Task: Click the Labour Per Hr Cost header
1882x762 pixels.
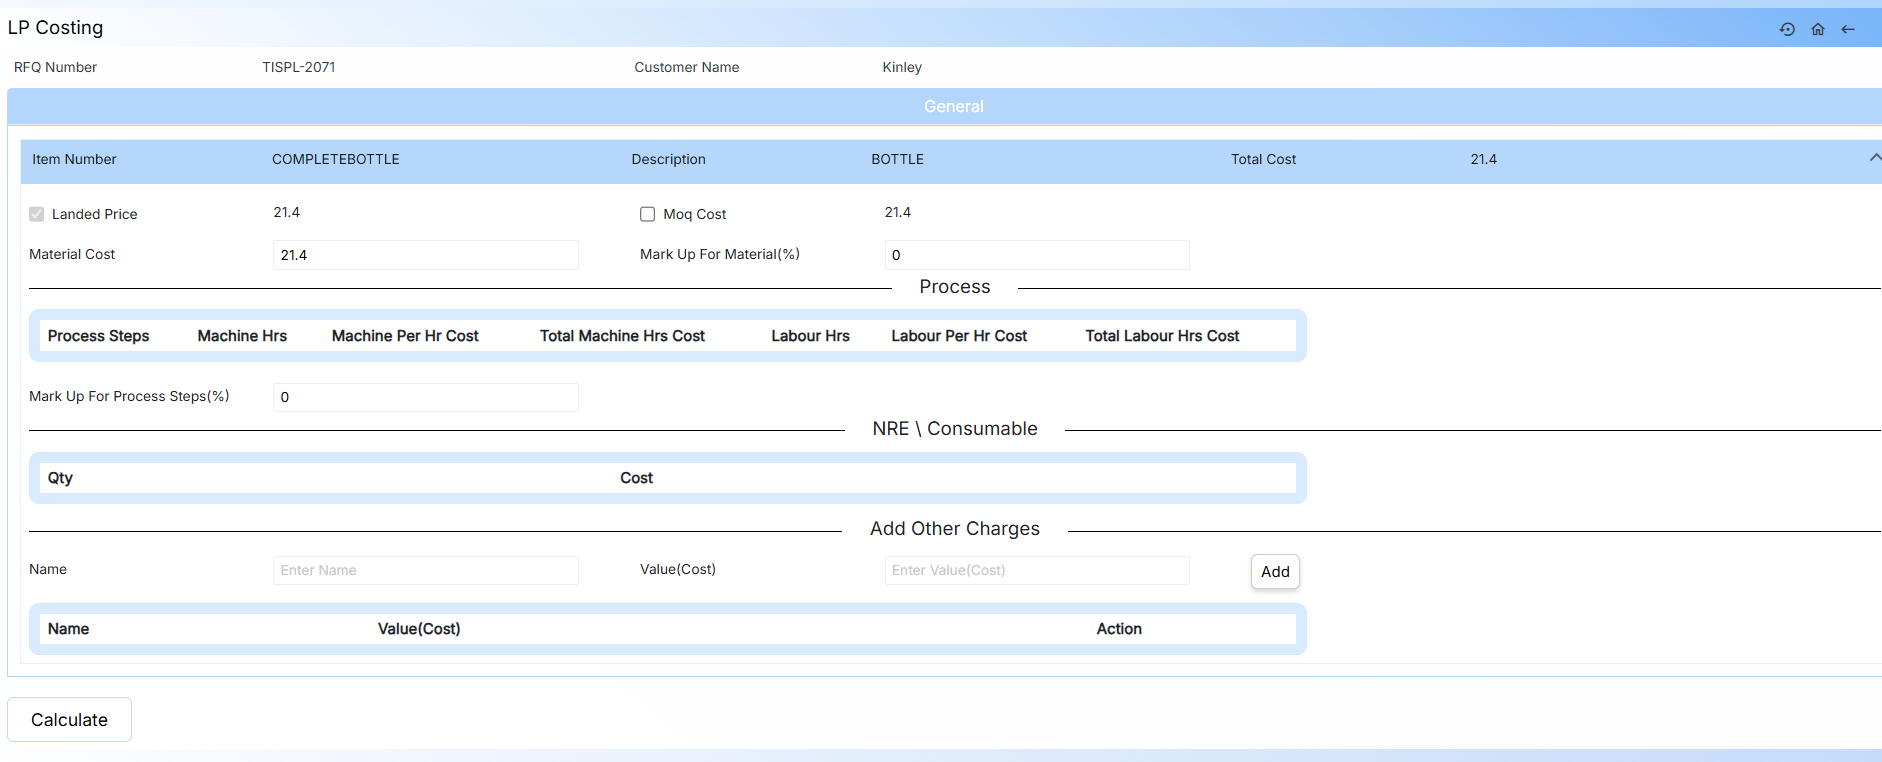Action: (958, 336)
